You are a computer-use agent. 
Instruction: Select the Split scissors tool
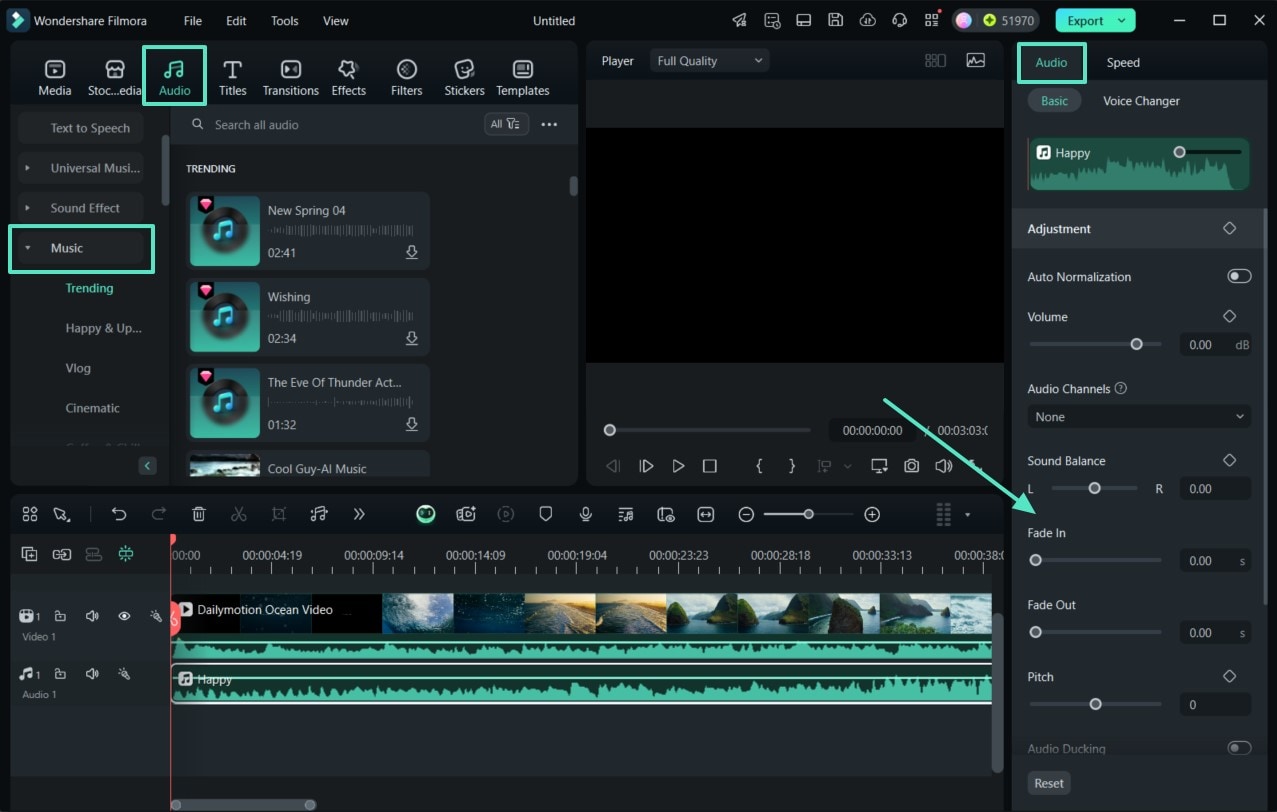click(x=238, y=514)
